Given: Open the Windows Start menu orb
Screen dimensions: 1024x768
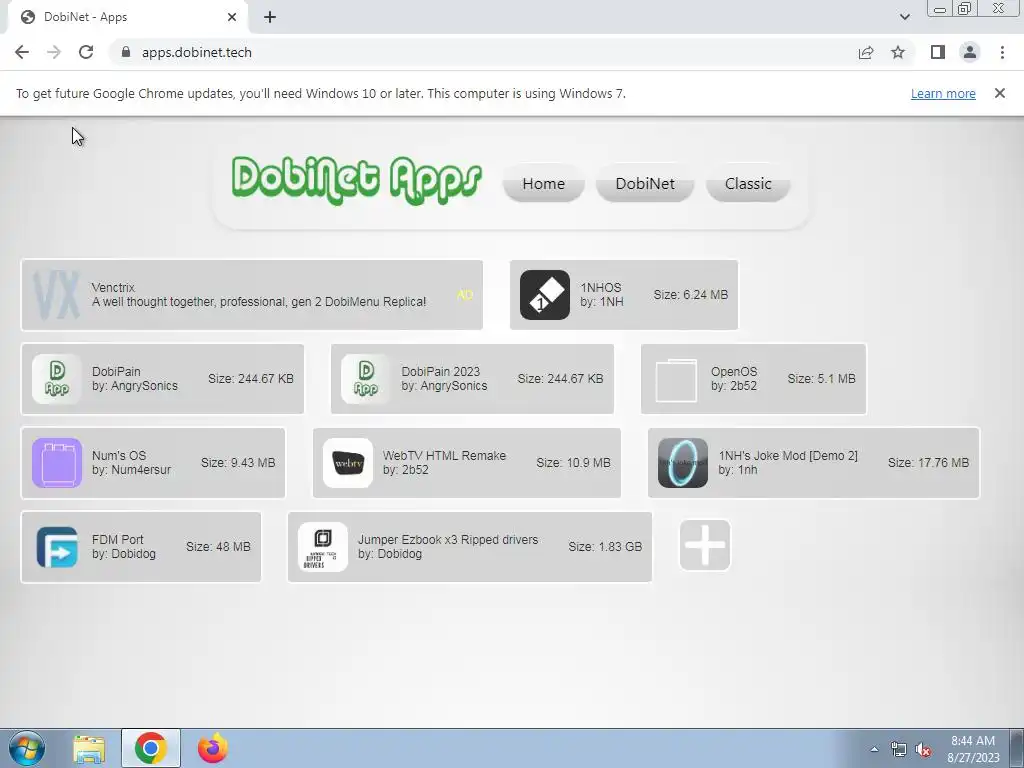Looking at the screenshot, I should [x=27, y=748].
